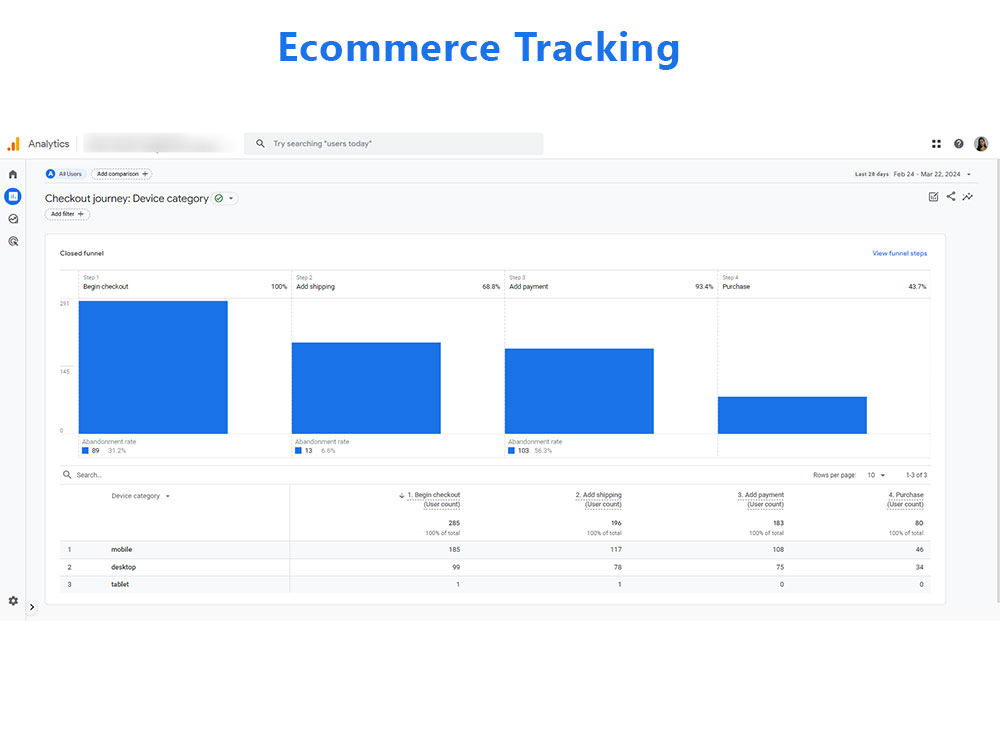
Task: Click the Add payment funnel bar
Action: point(579,391)
